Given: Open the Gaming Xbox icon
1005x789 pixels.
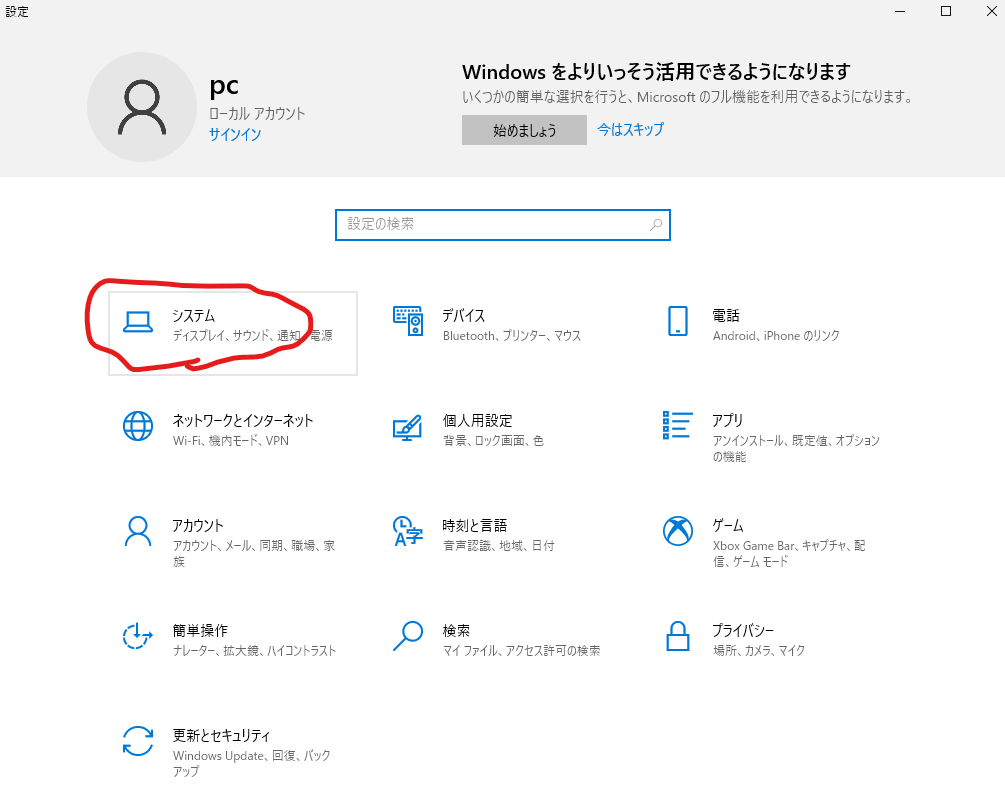Looking at the screenshot, I should coord(677,531).
